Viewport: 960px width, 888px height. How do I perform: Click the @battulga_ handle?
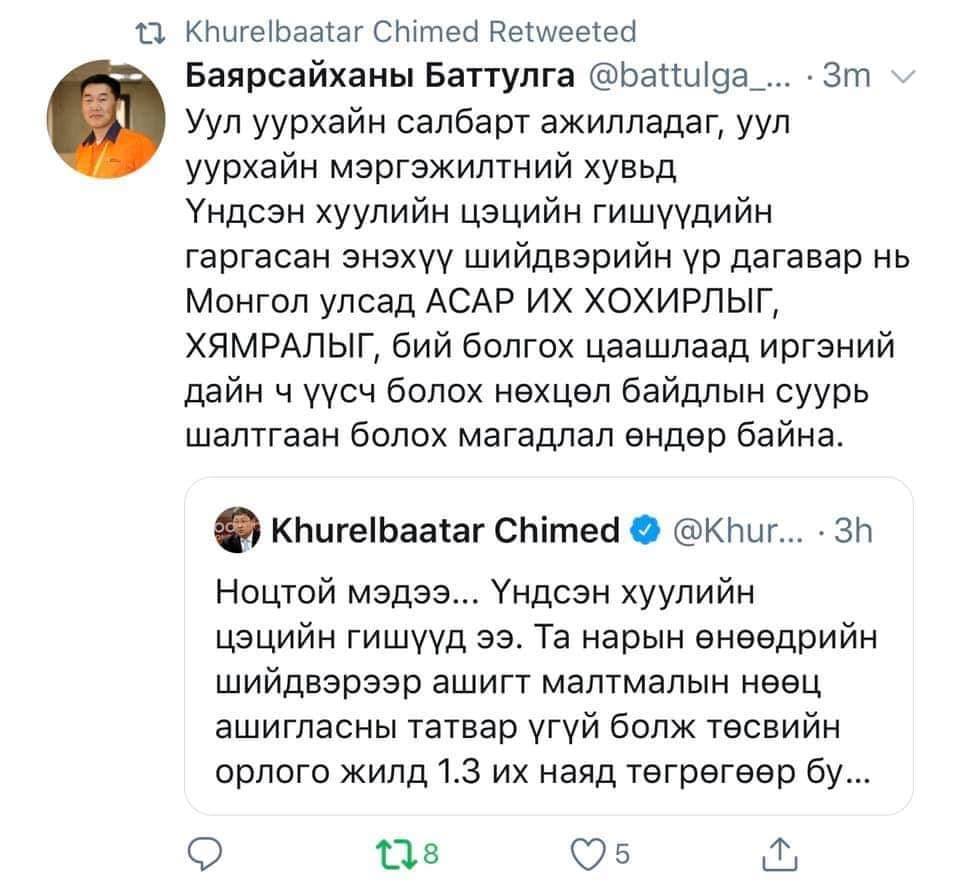click(x=700, y=75)
